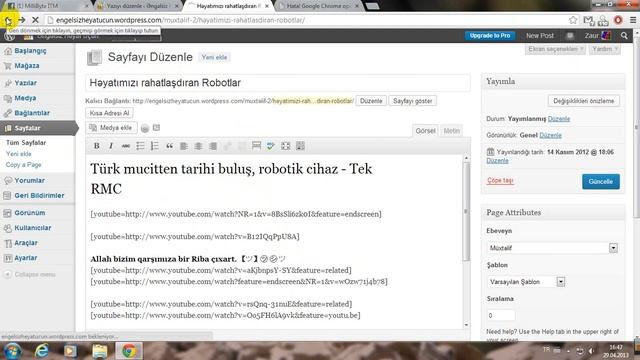Expand the Yardım help tab

click(x=604, y=49)
